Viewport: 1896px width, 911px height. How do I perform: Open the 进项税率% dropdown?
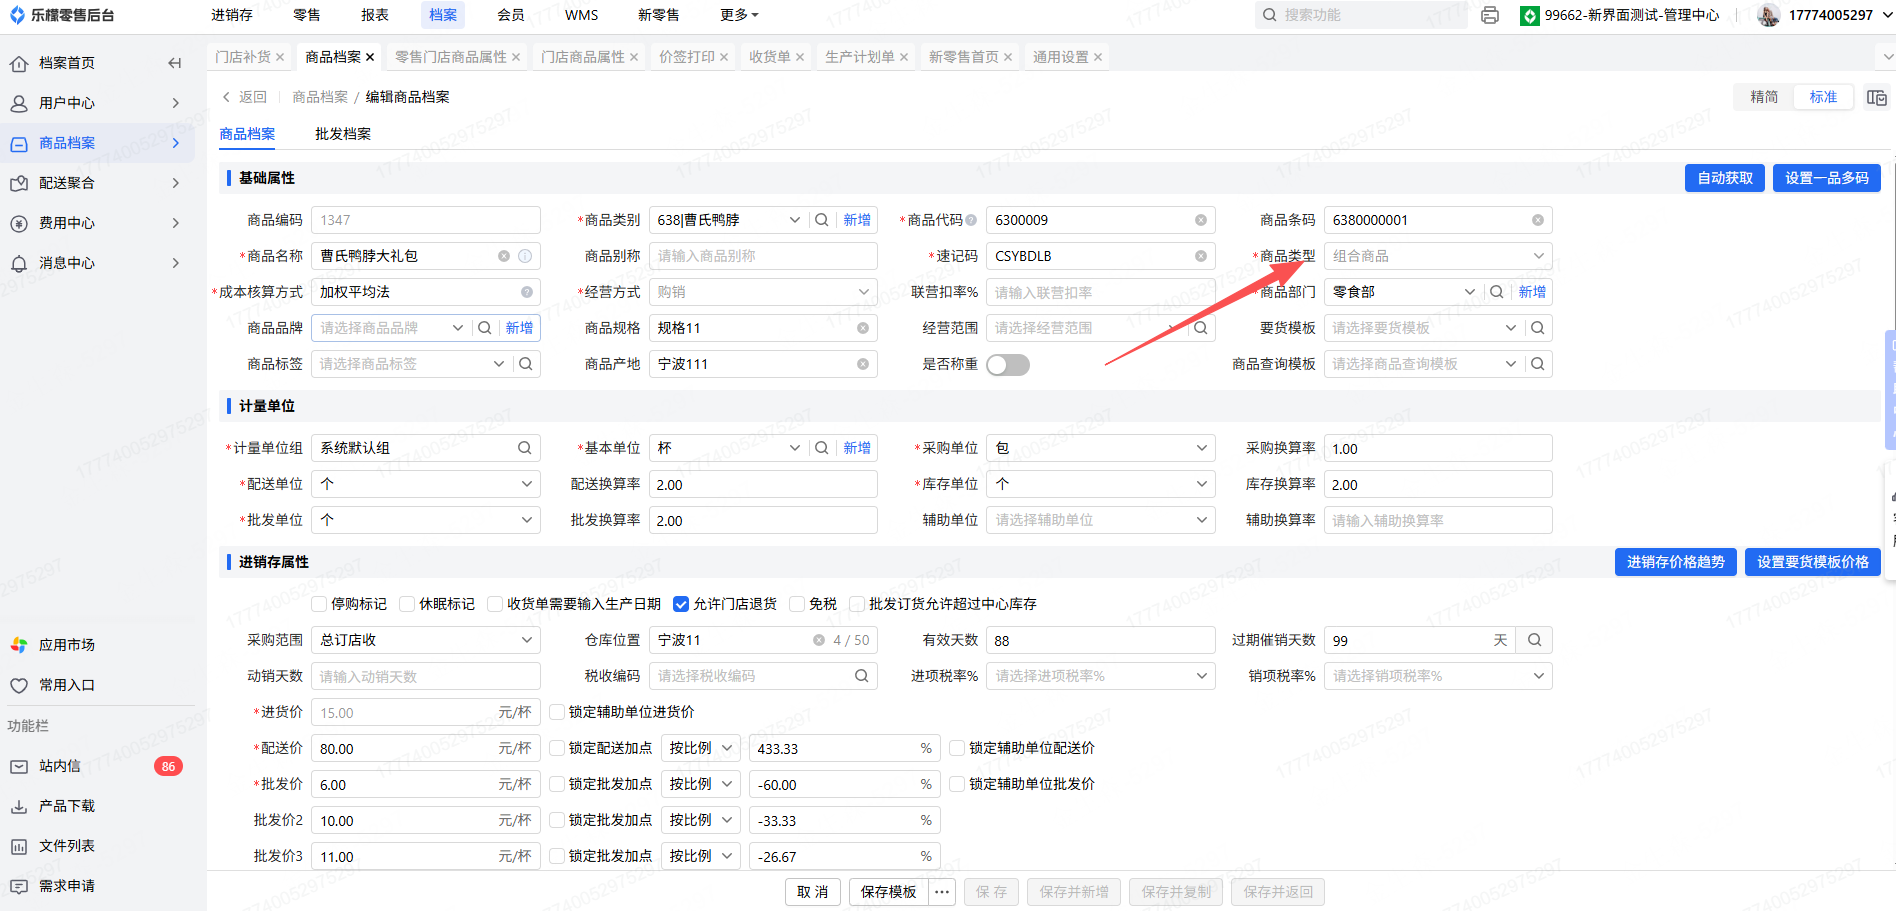(x=1100, y=676)
